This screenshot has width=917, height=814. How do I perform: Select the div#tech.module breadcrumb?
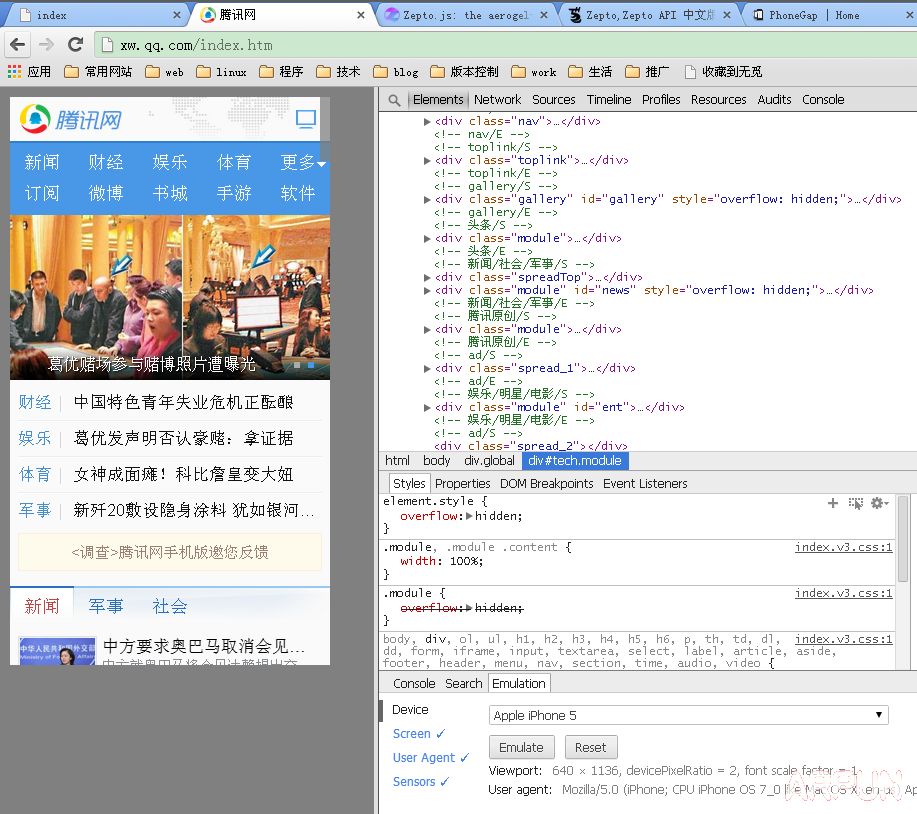coord(574,460)
